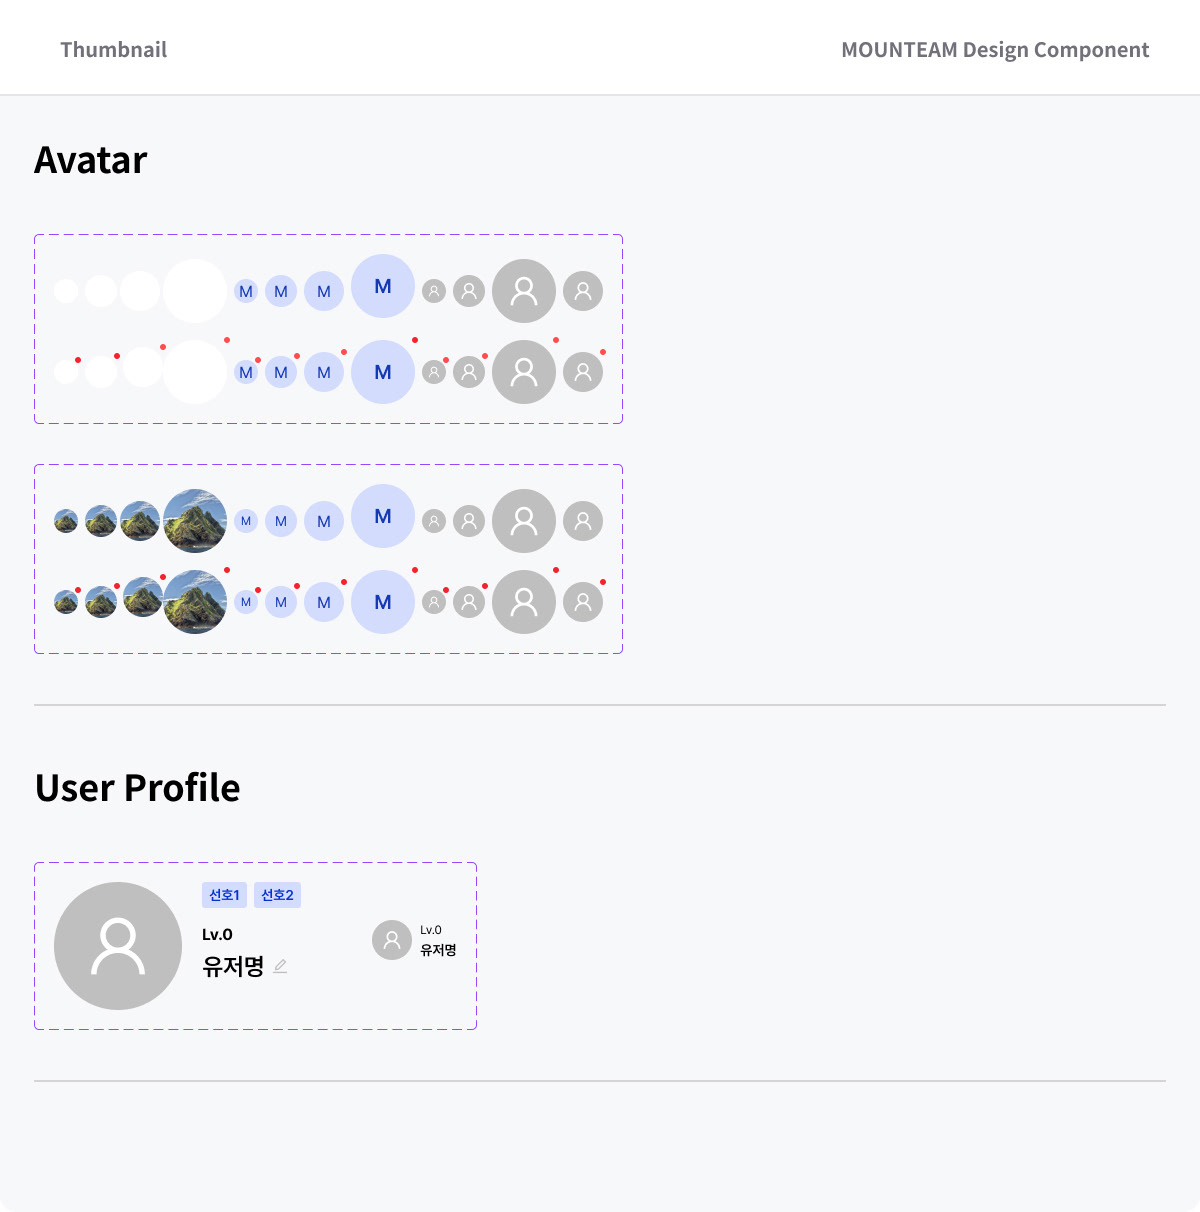Select the Avatar section heading
This screenshot has width=1200, height=1212.
pos(91,160)
